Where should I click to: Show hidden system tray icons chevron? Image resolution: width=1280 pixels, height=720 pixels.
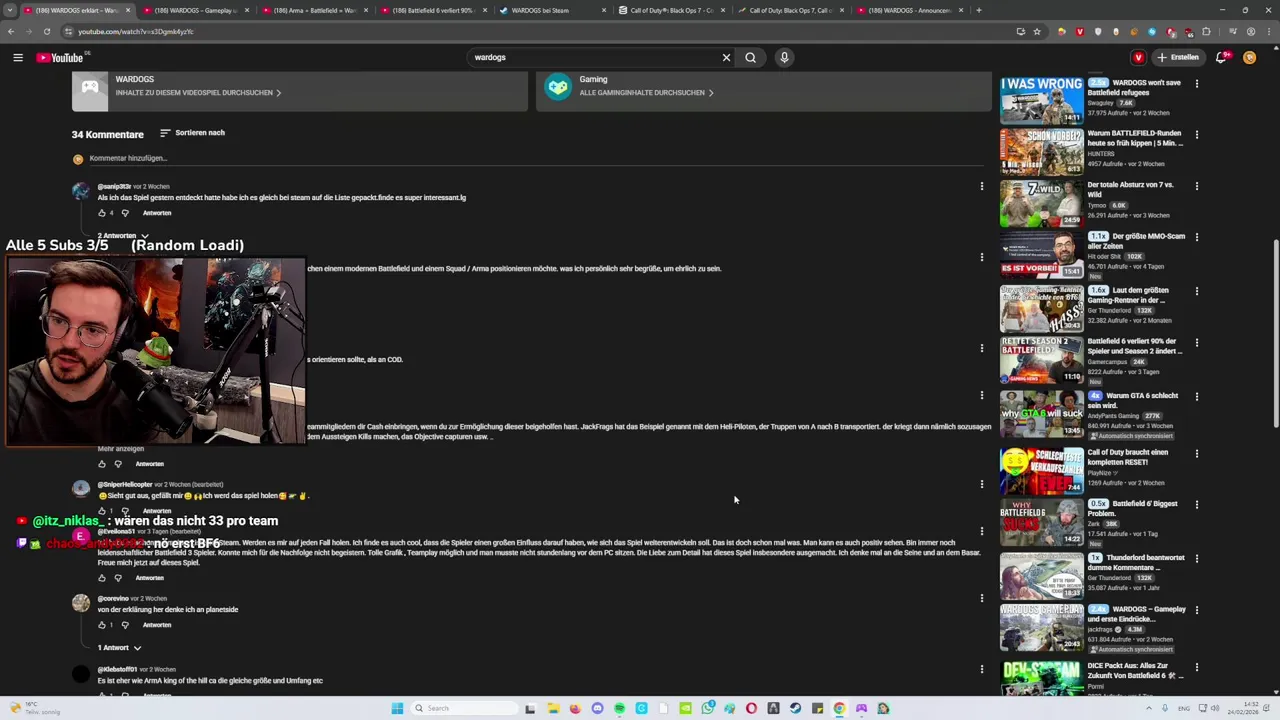pyautogui.click(x=1147, y=708)
